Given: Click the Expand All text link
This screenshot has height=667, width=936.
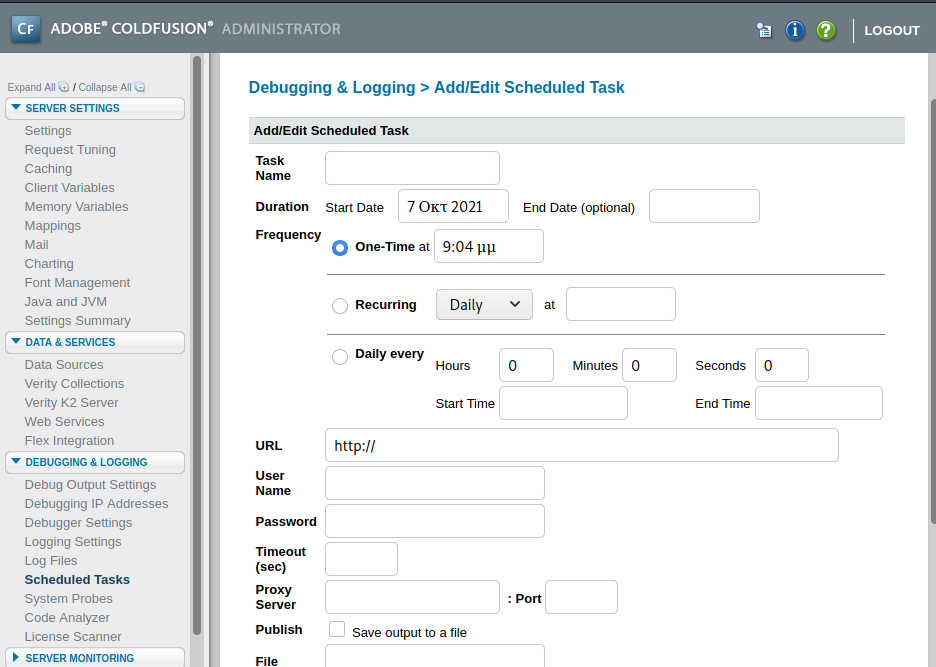Looking at the screenshot, I should (x=31, y=87).
